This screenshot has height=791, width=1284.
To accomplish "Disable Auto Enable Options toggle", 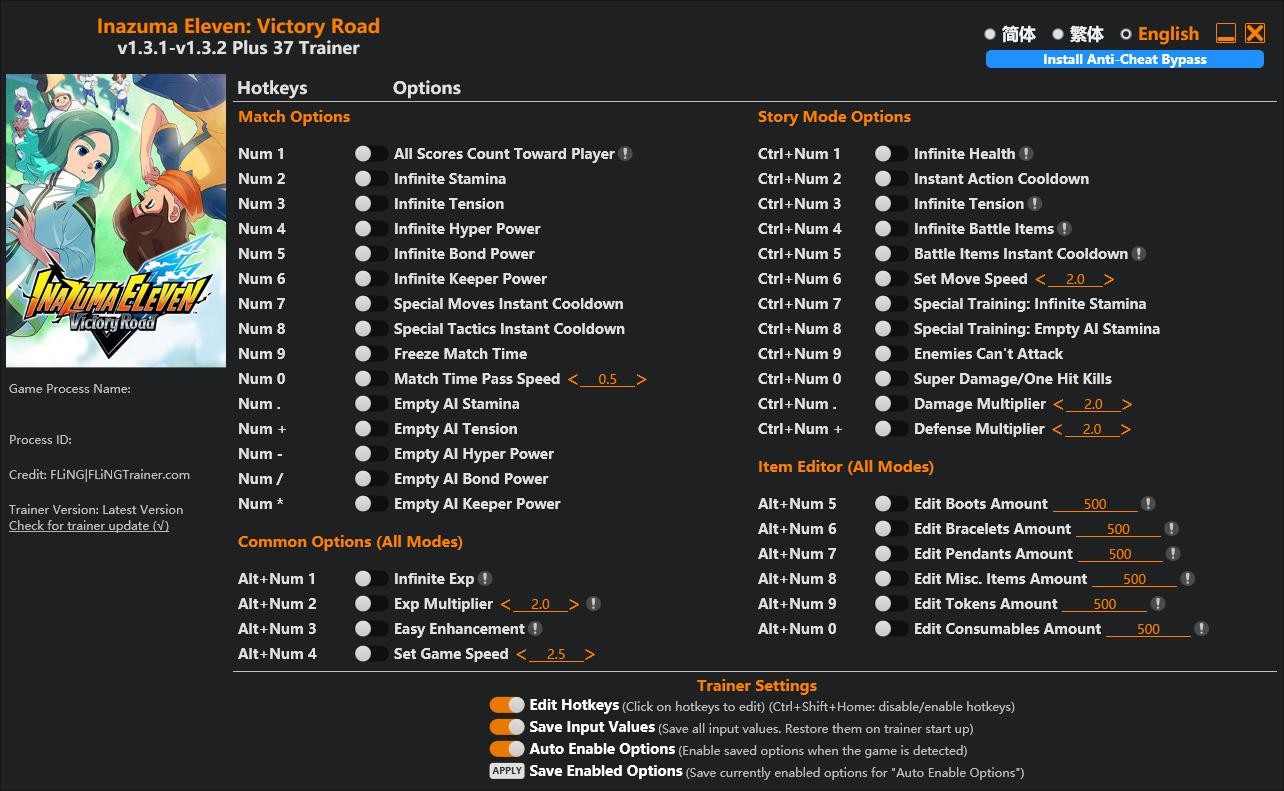I will [507, 749].
